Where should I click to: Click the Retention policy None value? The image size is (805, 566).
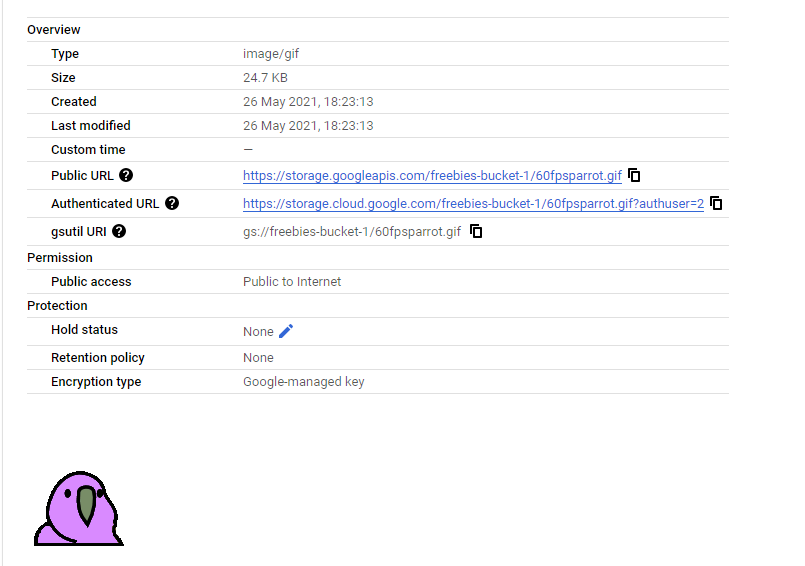coord(258,358)
